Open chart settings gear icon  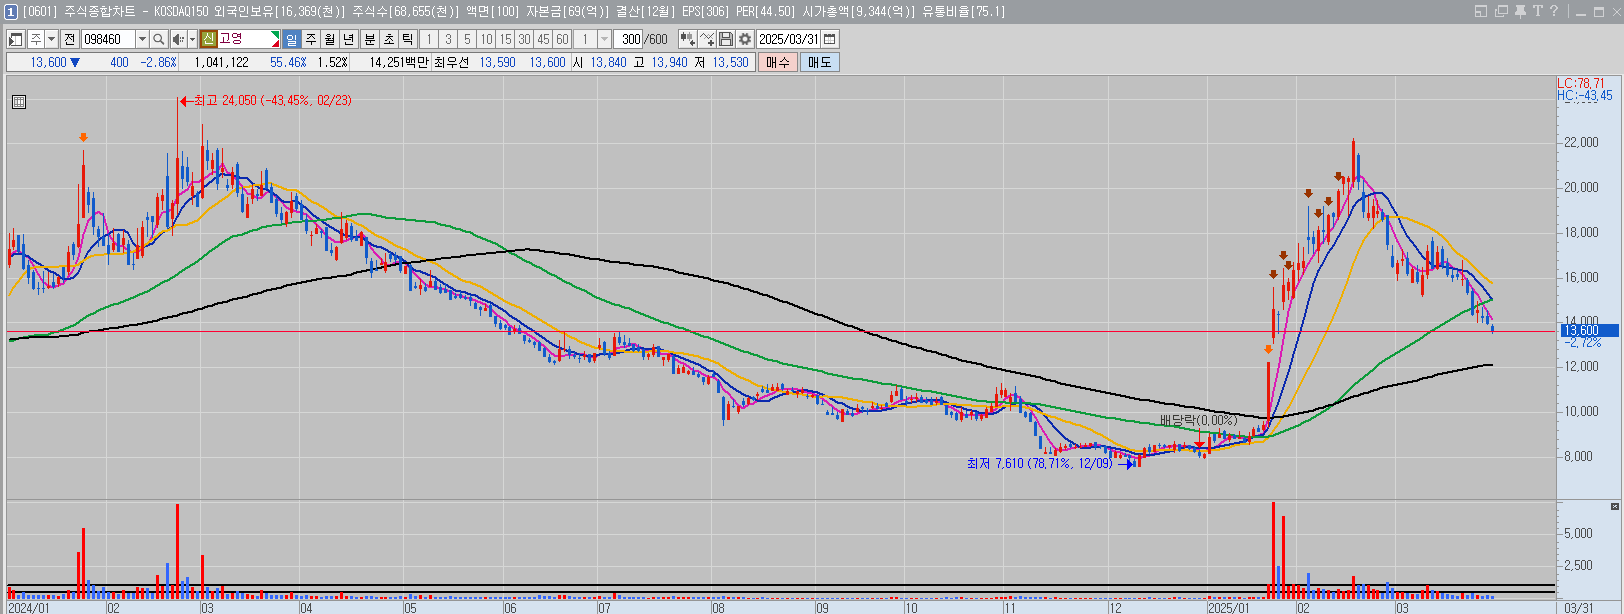(x=745, y=39)
